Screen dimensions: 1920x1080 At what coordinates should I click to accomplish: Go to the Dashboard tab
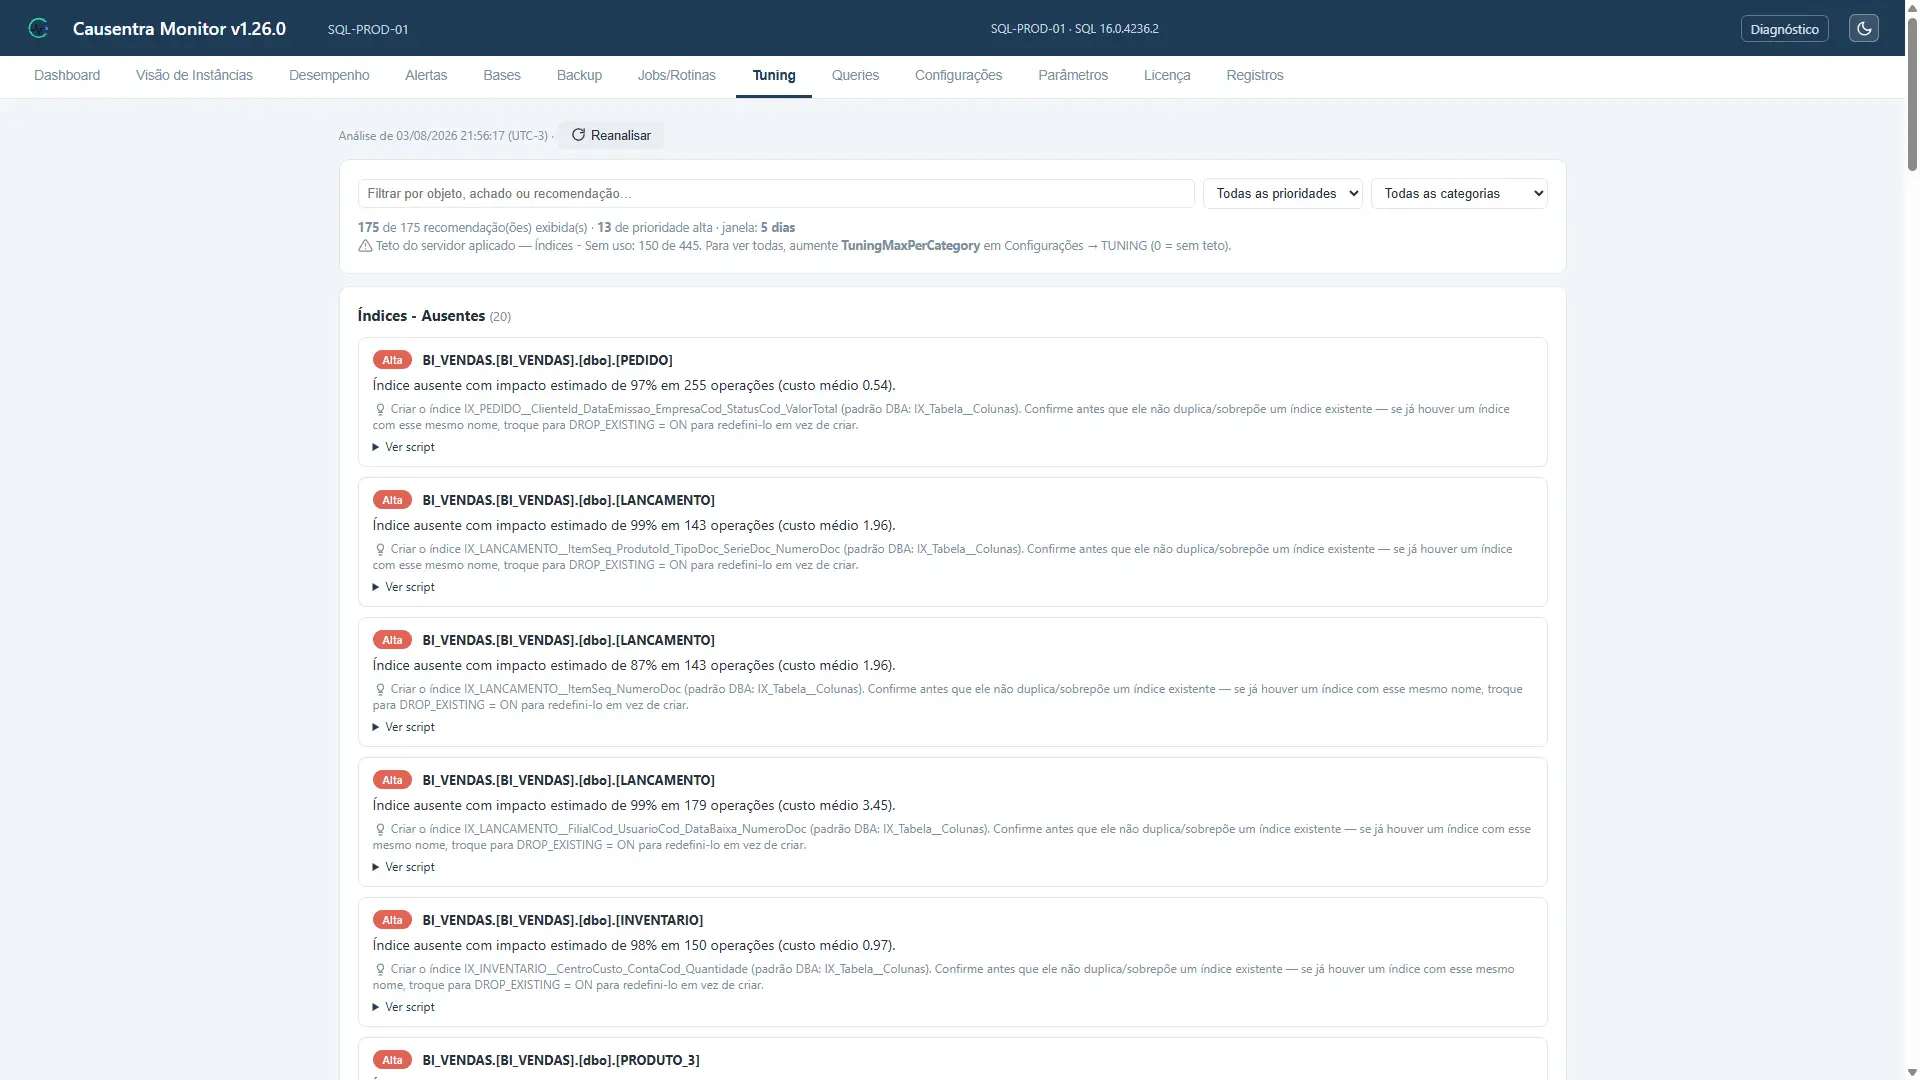(x=67, y=75)
